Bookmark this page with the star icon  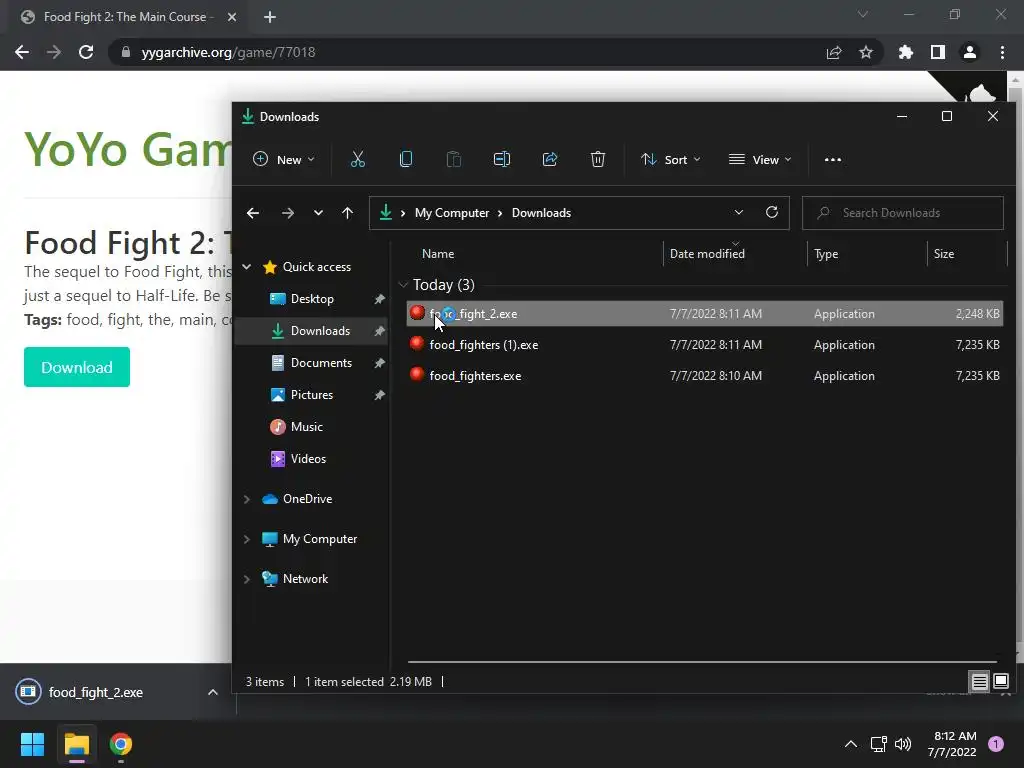coord(866,52)
